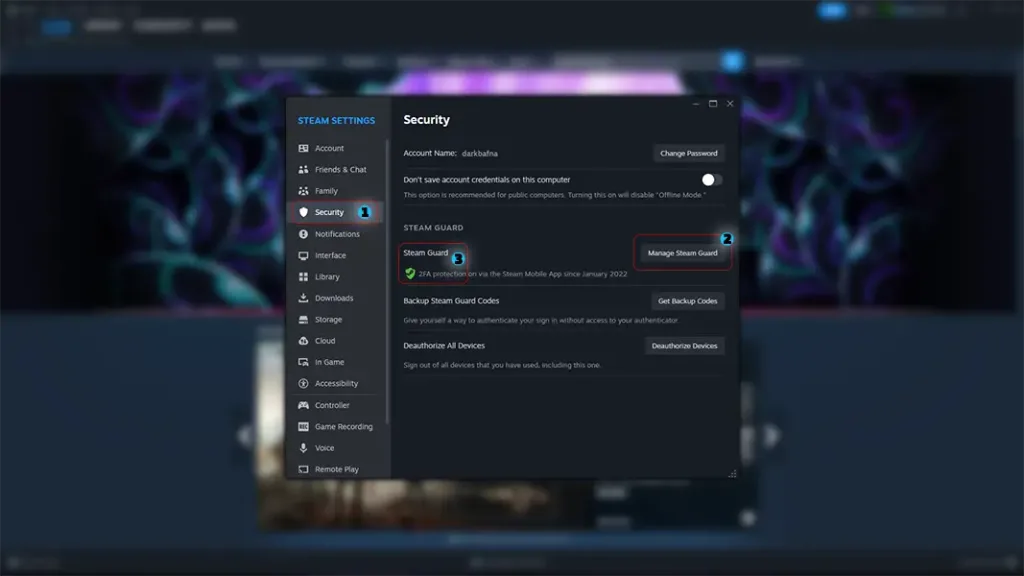
Task: Click the Manage Steam Guard button
Action: (x=682, y=253)
